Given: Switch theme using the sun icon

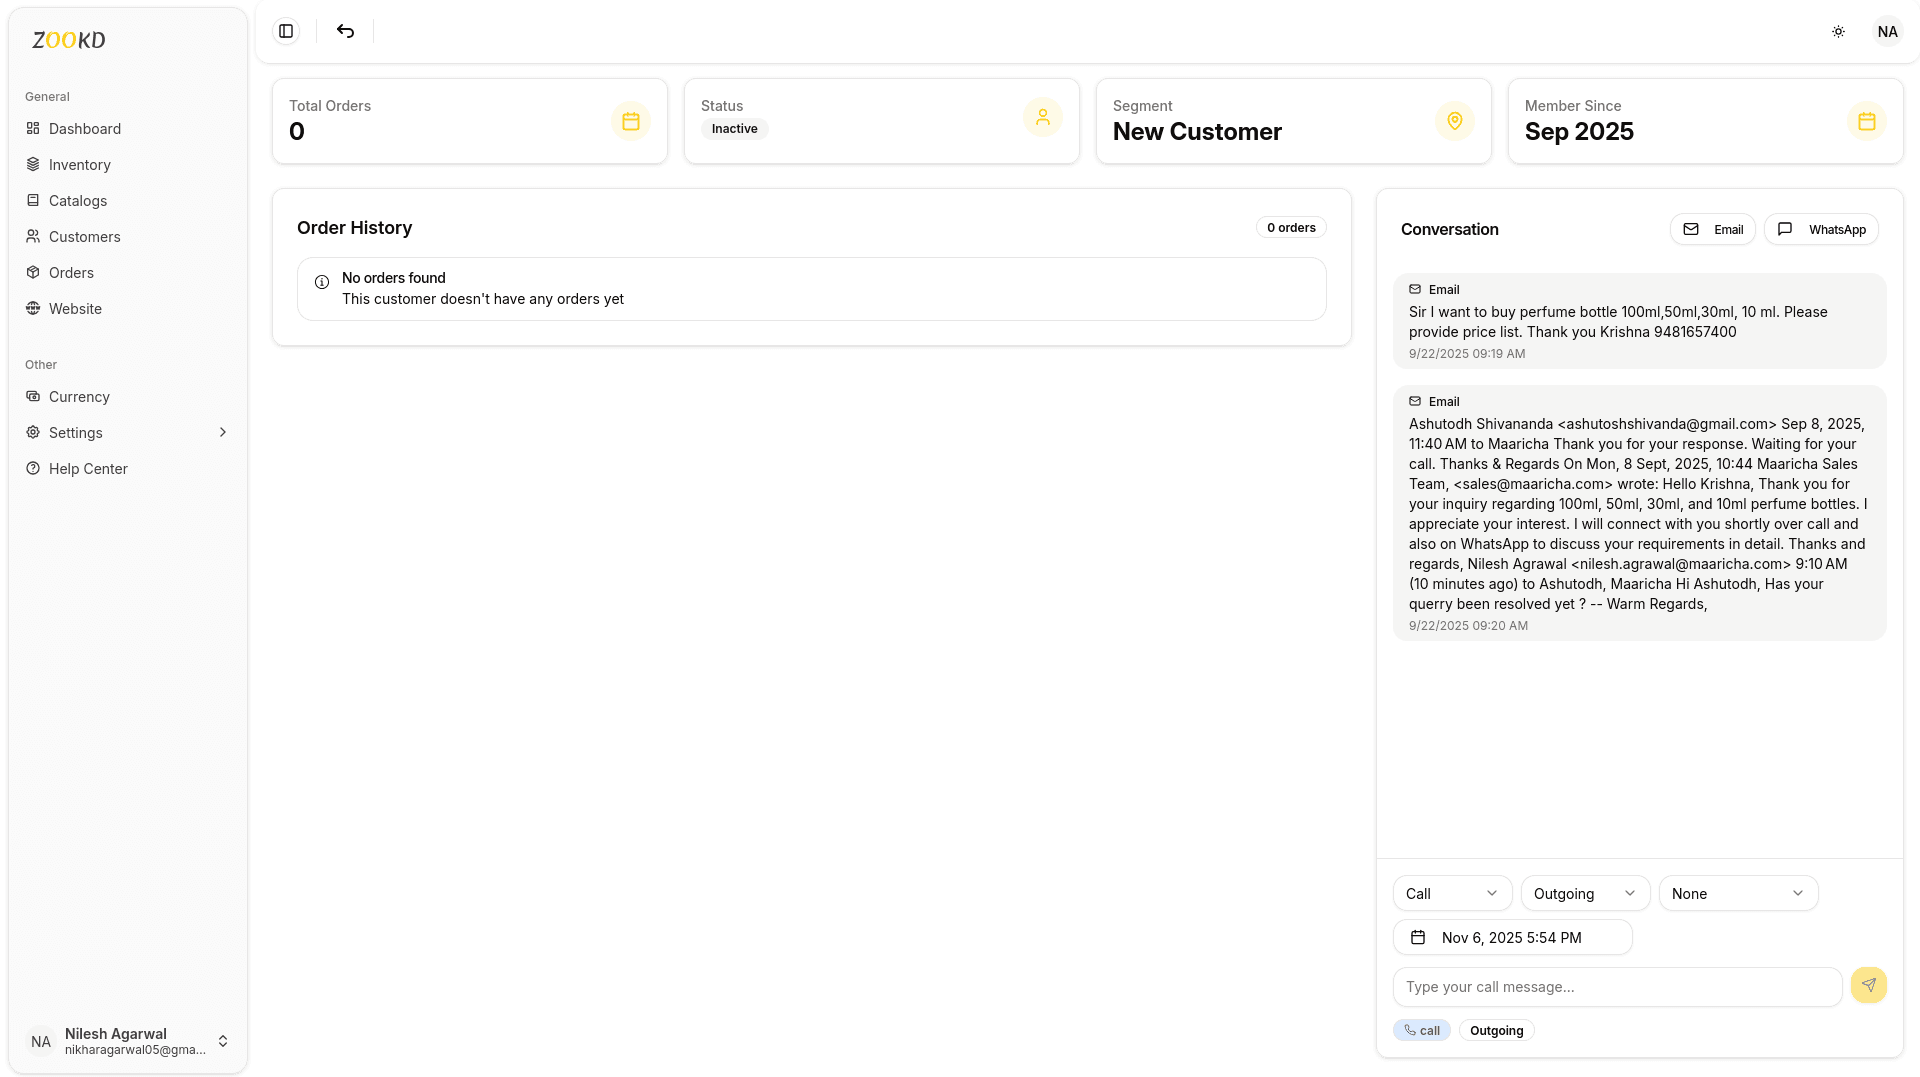Looking at the screenshot, I should click(x=1838, y=31).
